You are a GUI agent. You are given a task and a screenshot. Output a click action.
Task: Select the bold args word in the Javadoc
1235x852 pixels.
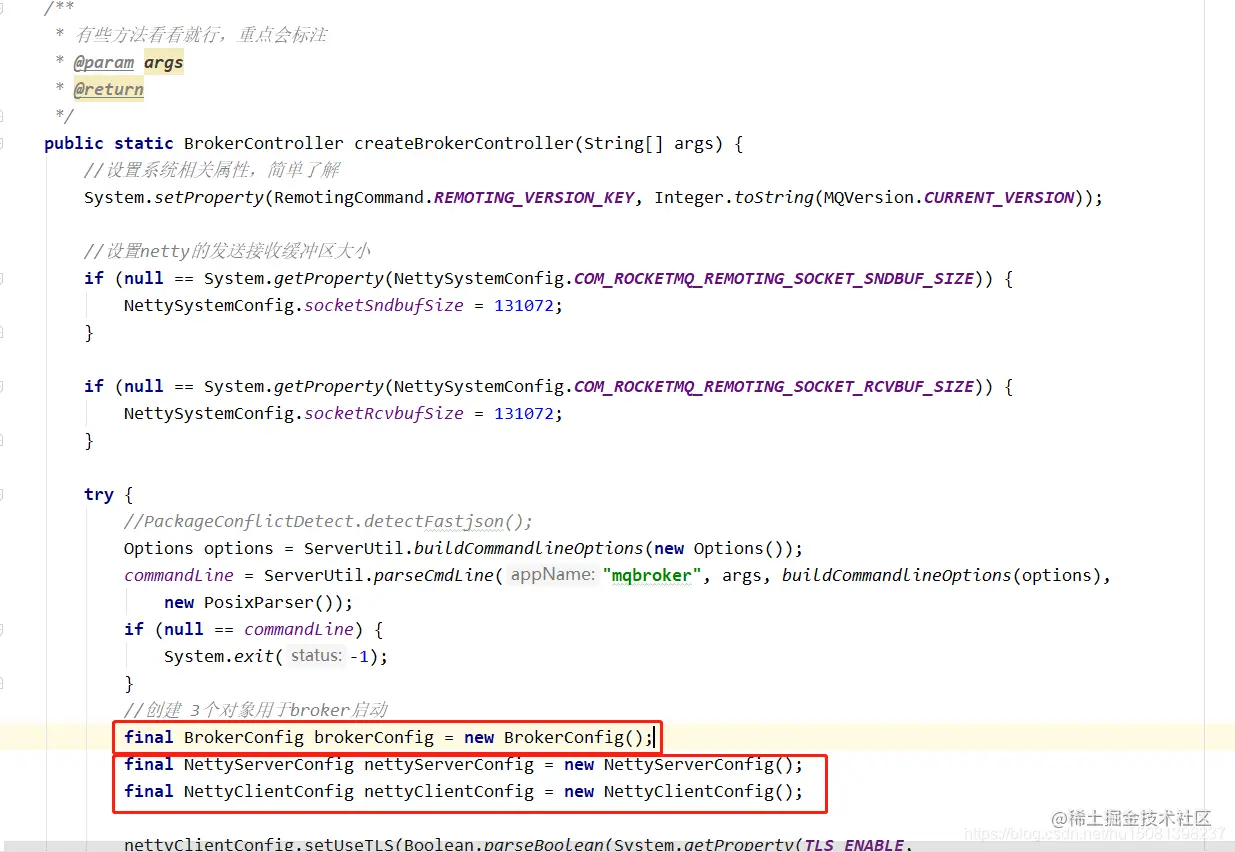pos(164,63)
